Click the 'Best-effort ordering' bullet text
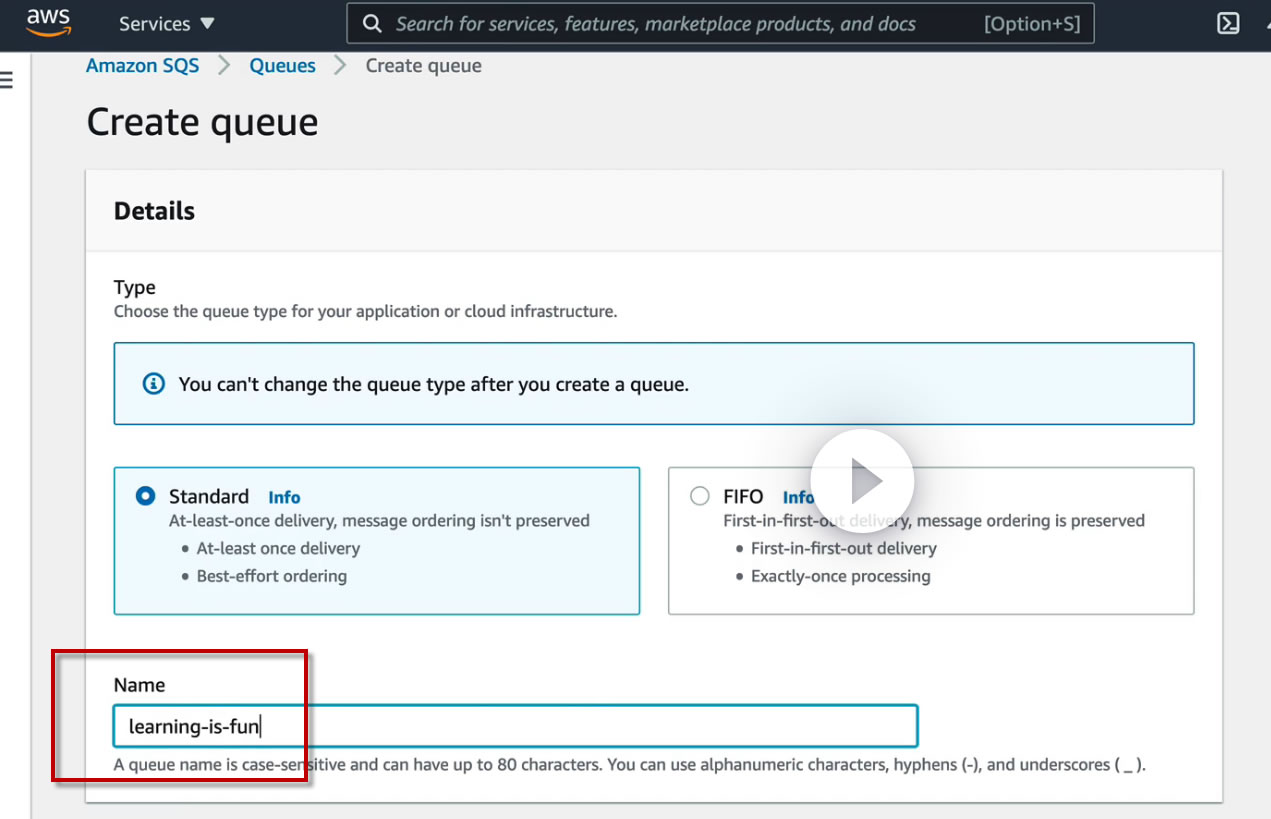The width and height of the screenshot is (1271, 819). (x=272, y=576)
